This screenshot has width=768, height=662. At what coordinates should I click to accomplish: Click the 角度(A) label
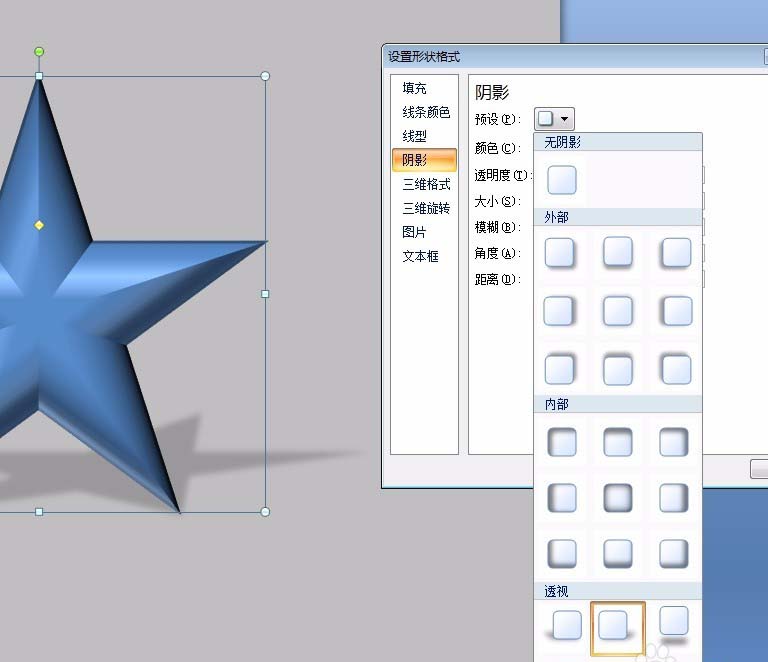(x=498, y=253)
